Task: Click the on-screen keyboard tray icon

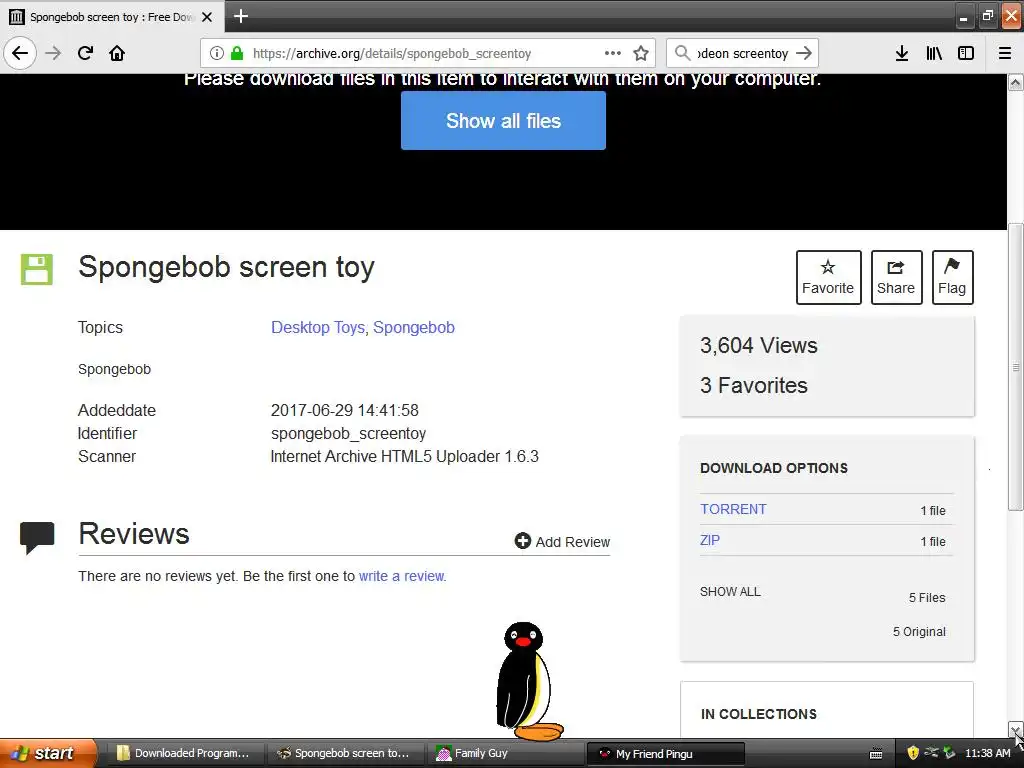Action: tap(876, 754)
